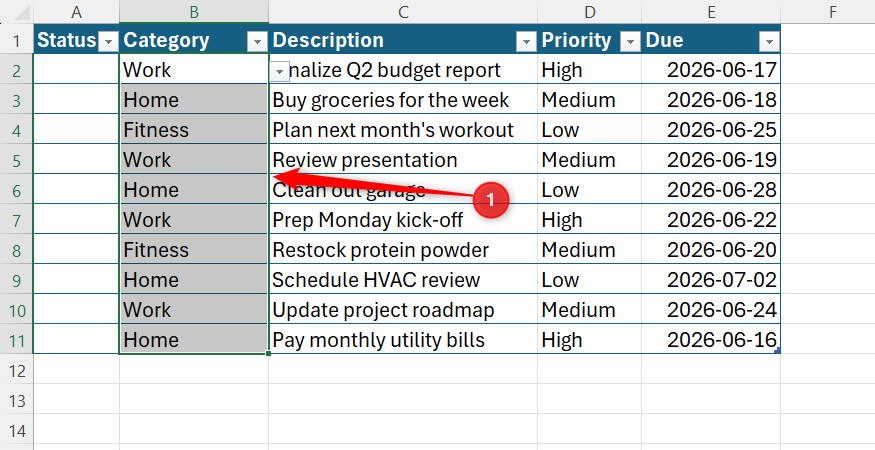This screenshot has height=450, width=875.
Task: Select the Low priority cell in row 4
Action: point(589,130)
